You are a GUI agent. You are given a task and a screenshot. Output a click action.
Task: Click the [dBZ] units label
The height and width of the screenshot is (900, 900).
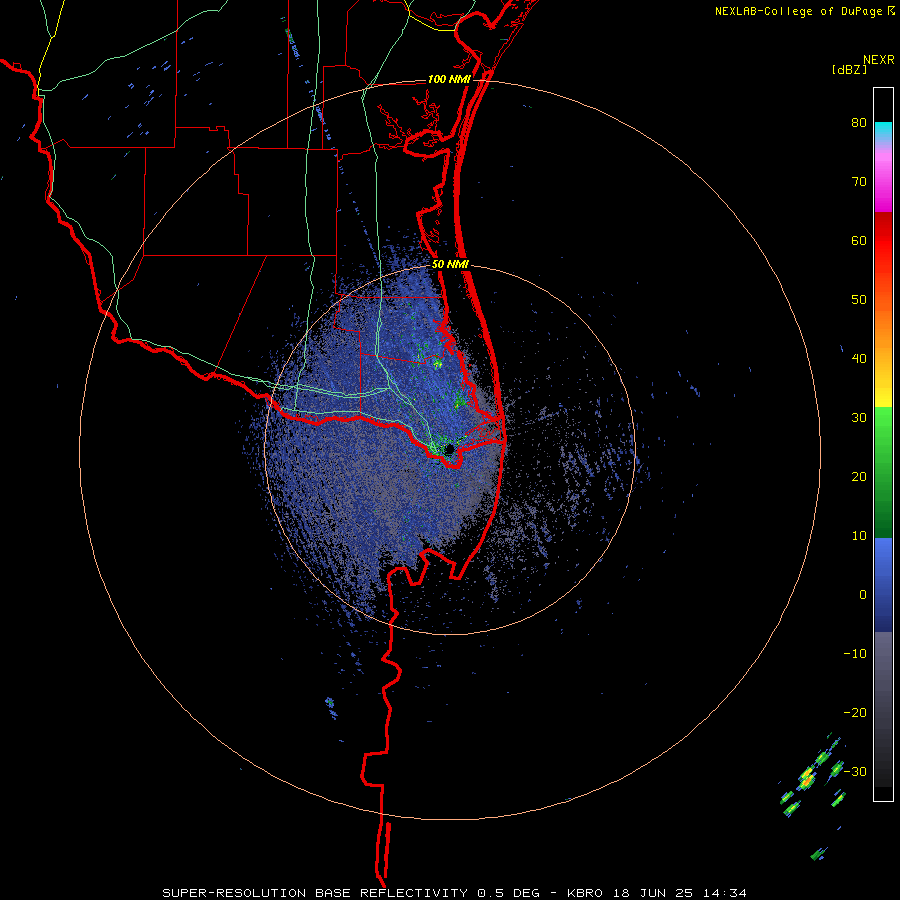click(849, 69)
